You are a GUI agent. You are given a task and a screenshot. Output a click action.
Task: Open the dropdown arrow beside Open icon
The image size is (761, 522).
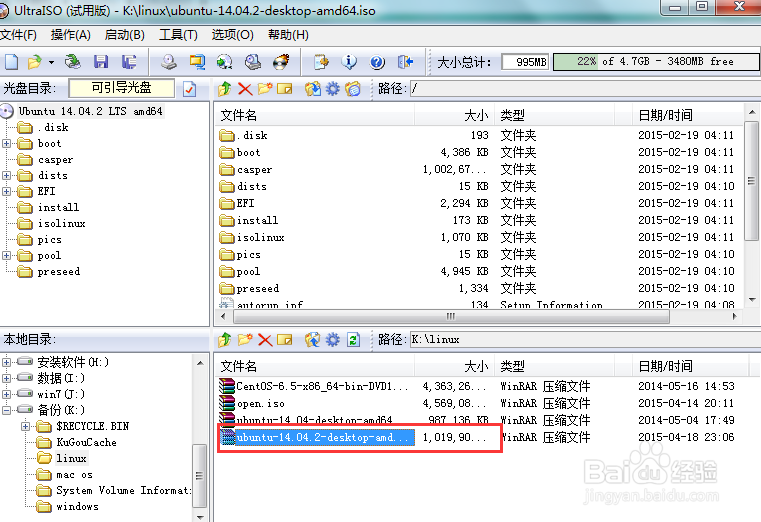click(51, 62)
